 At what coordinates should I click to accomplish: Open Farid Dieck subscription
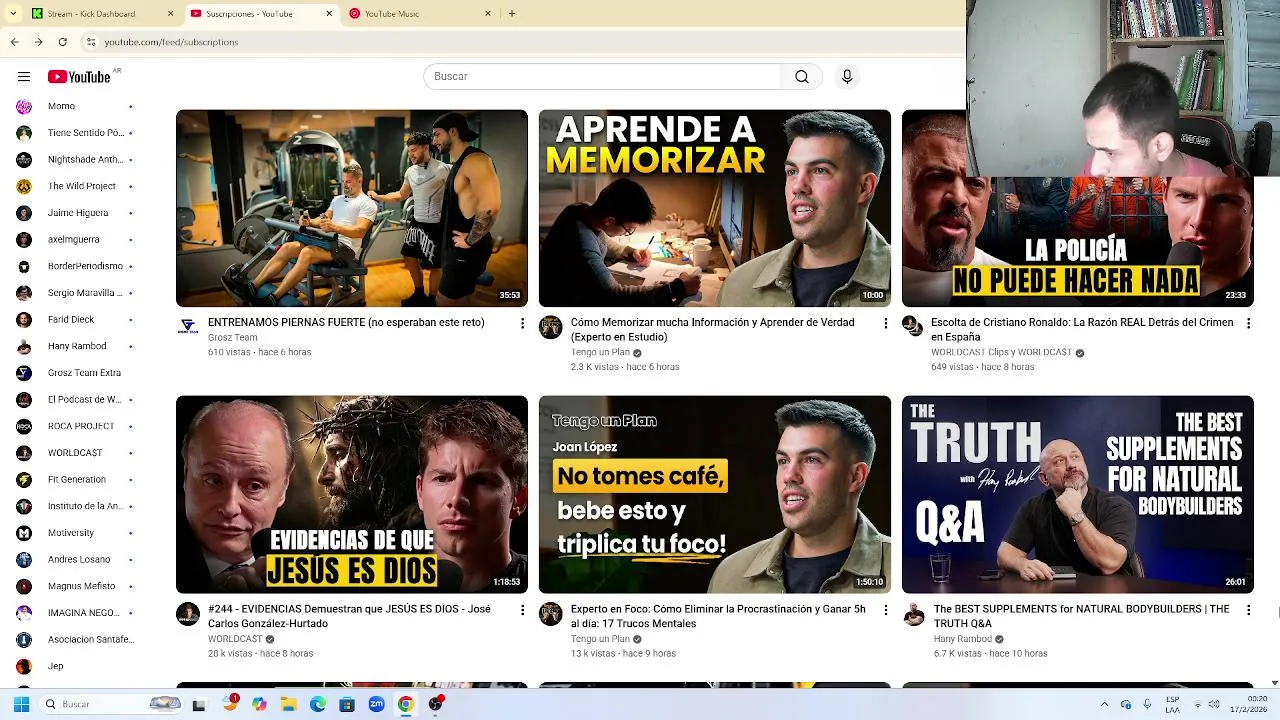[x=75, y=319]
